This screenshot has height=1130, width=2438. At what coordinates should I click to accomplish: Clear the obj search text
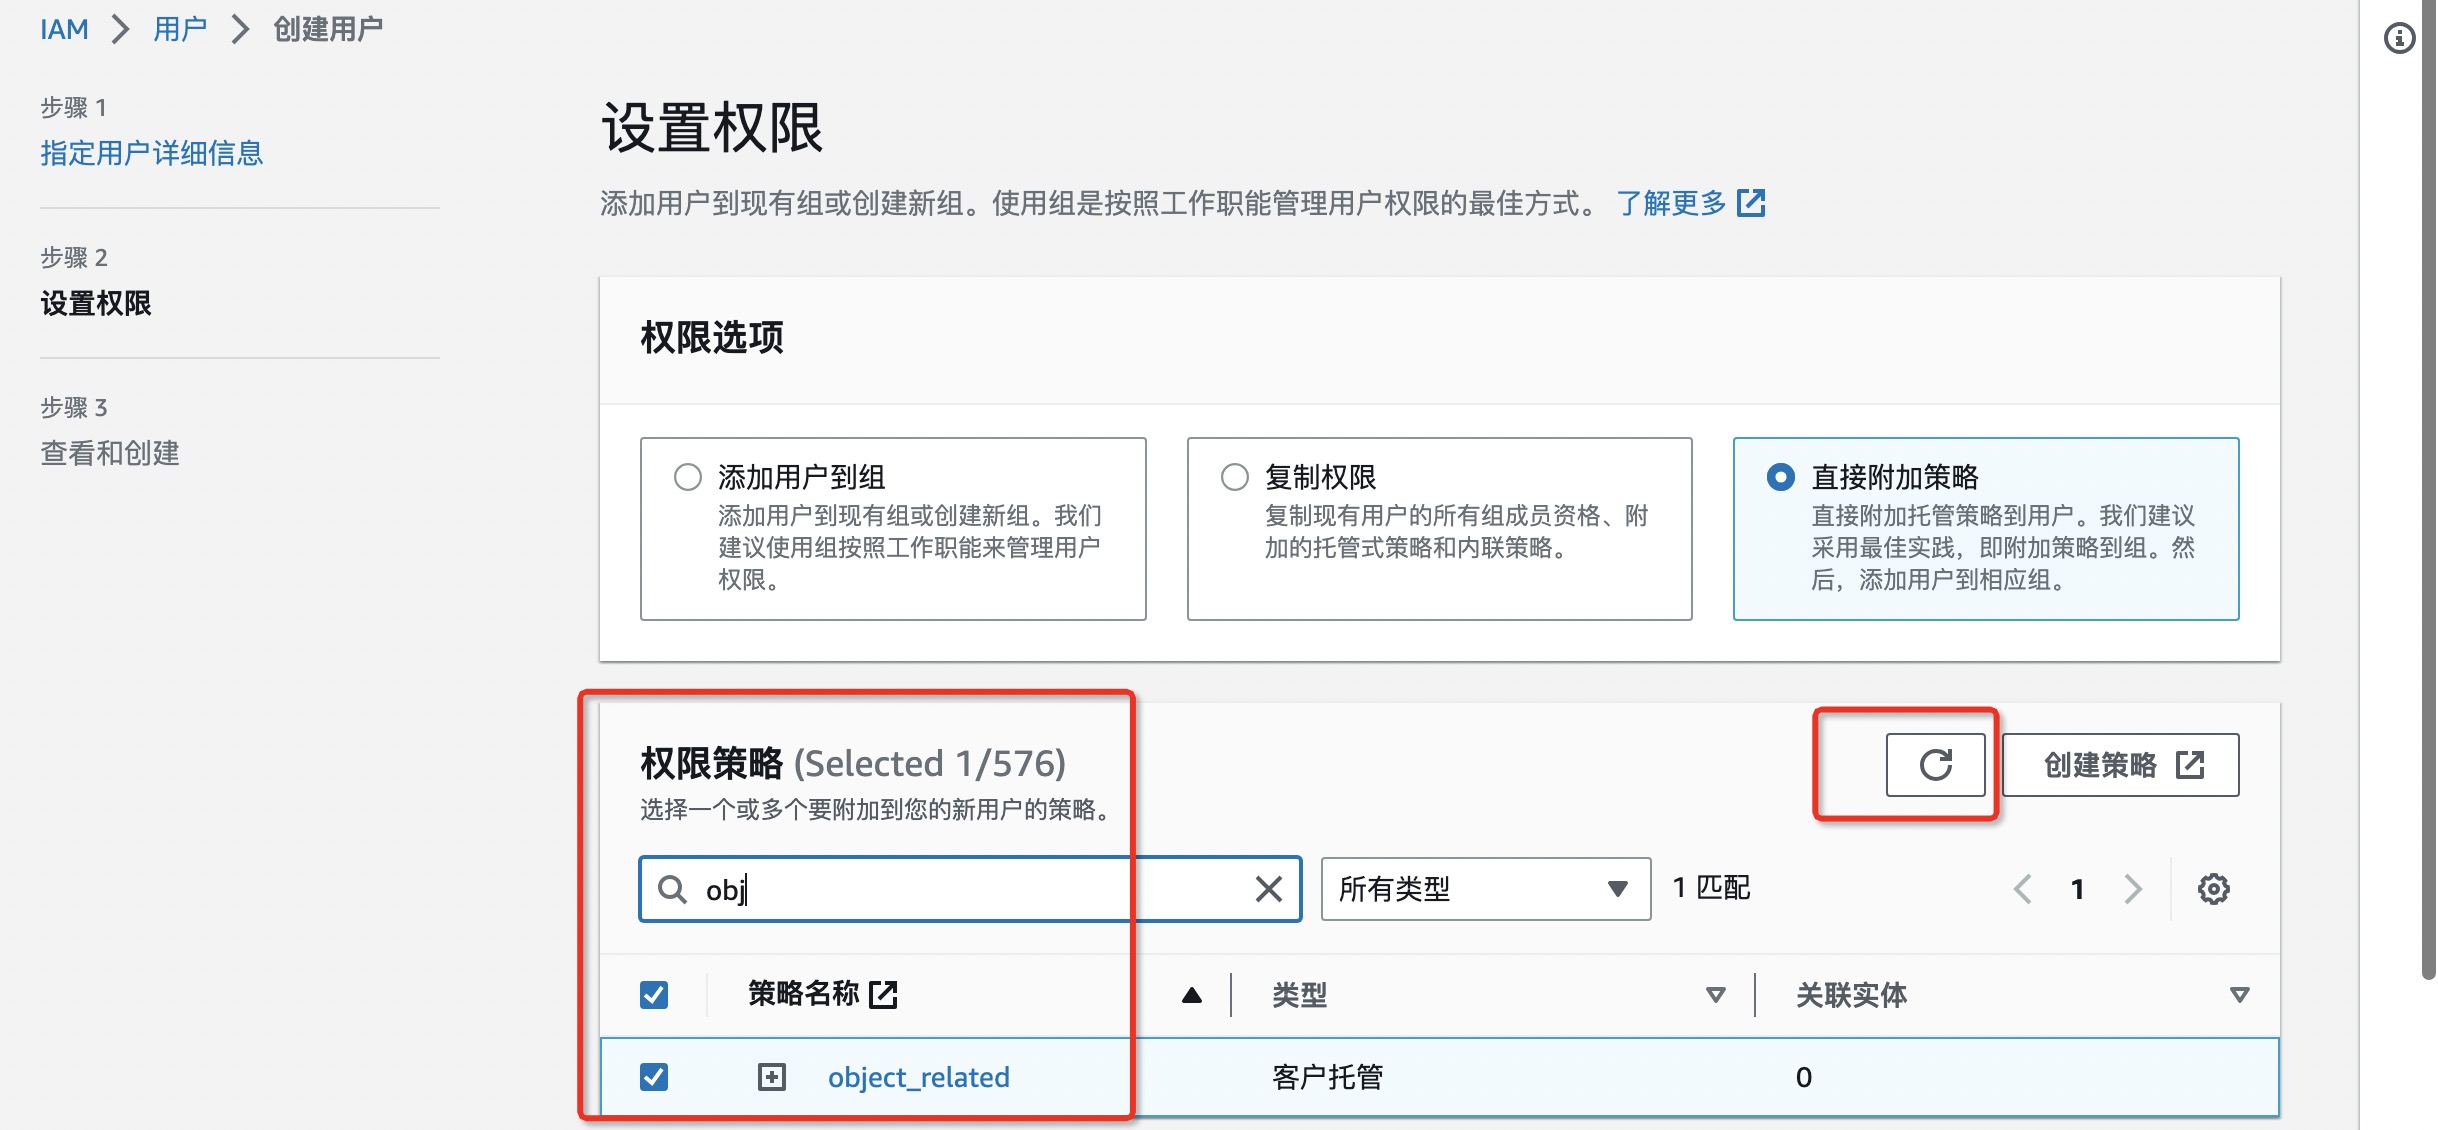tap(1268, 889)
